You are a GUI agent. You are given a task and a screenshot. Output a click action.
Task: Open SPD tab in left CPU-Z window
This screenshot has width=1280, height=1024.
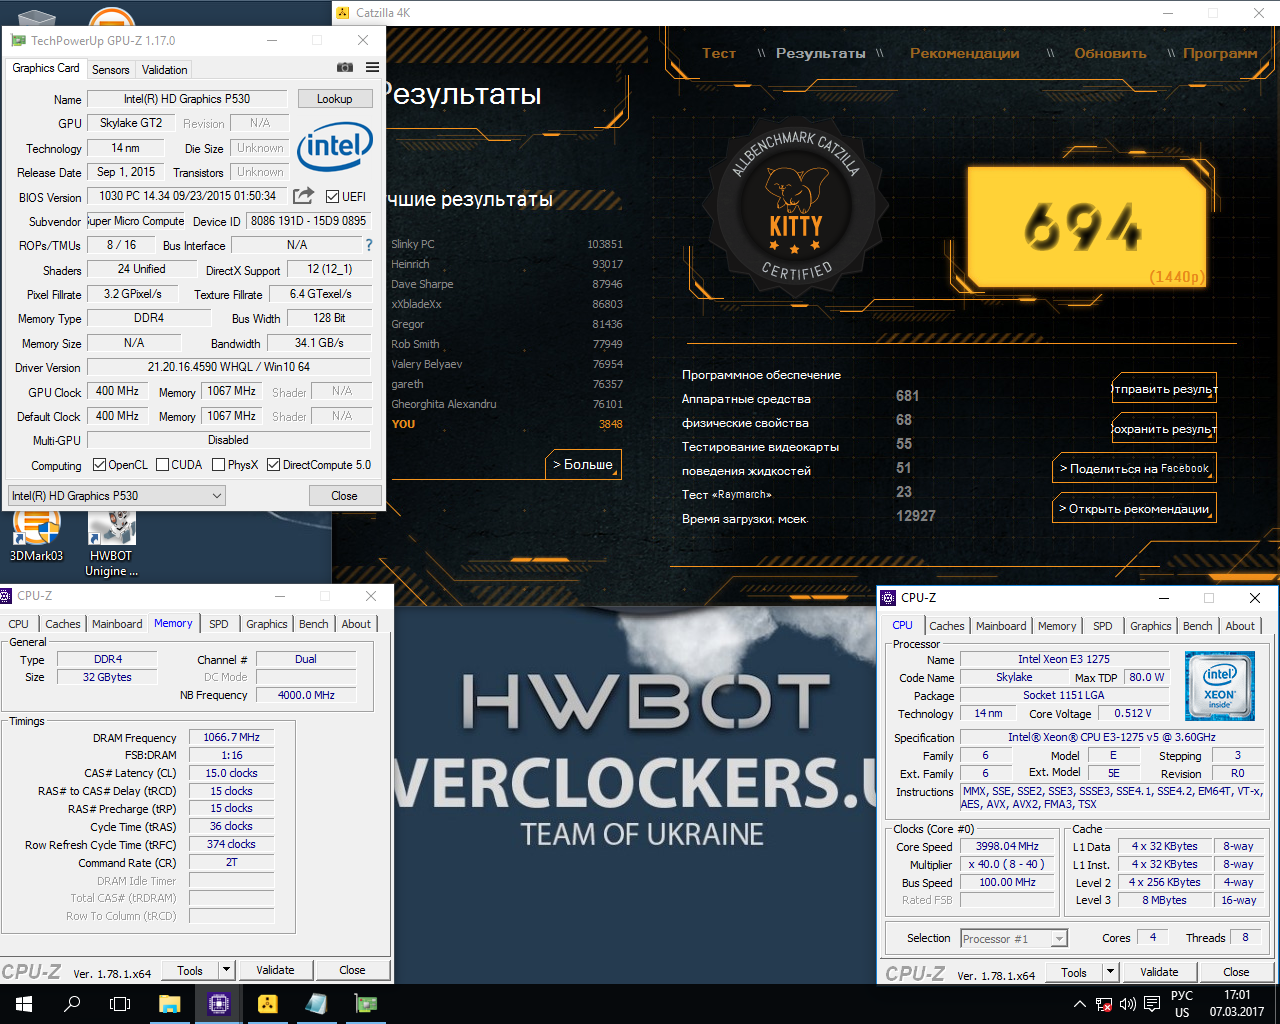(219, 624)
